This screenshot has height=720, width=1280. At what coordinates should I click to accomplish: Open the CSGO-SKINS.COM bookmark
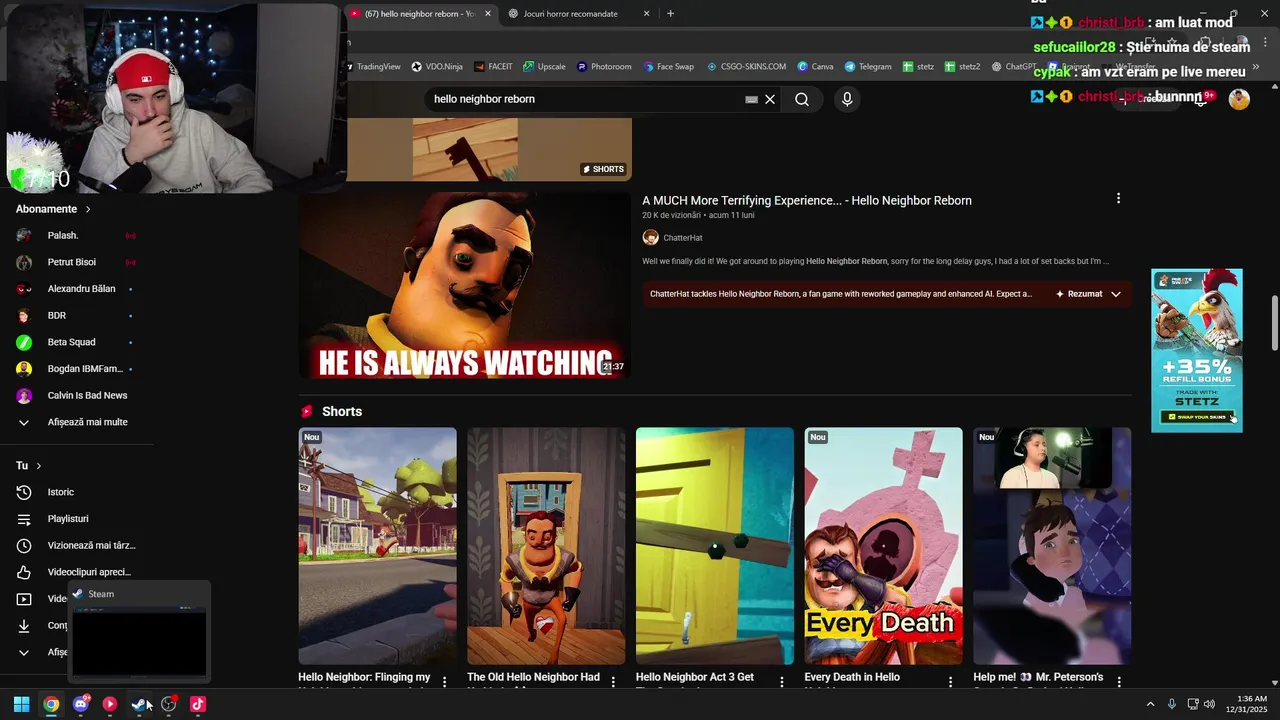click(746, 67)
